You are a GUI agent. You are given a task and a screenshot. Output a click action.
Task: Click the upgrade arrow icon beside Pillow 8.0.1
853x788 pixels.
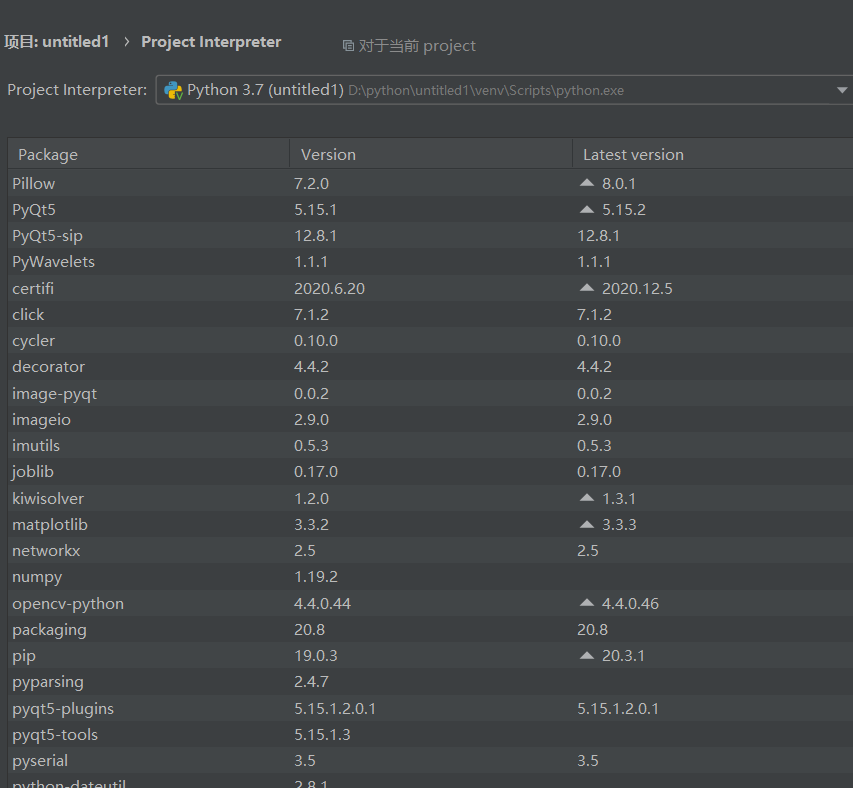coord(586,183)
